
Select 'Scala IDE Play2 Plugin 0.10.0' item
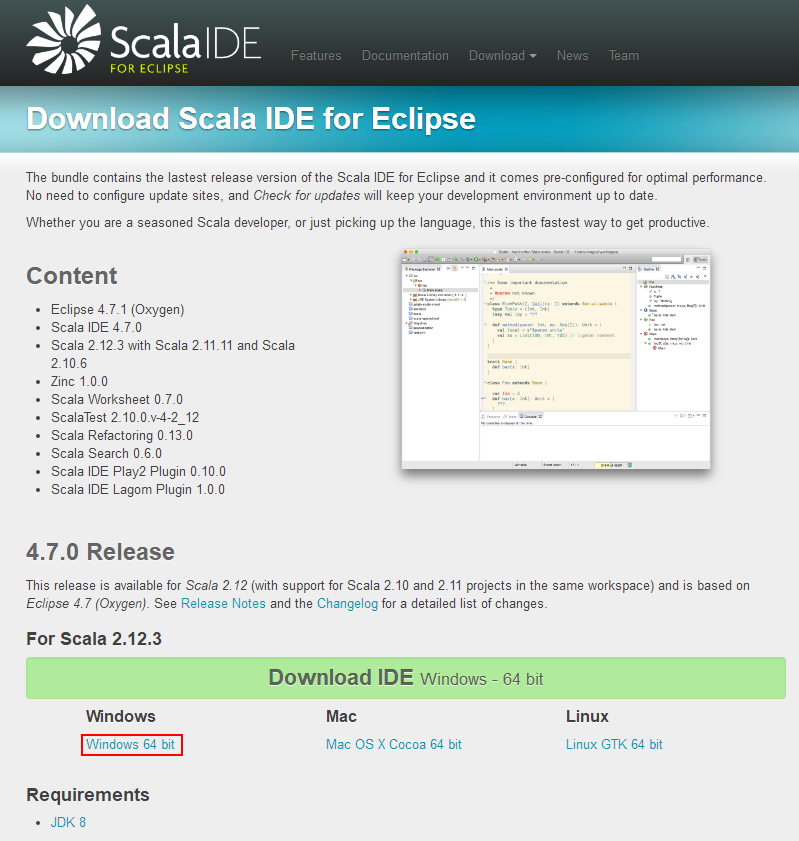click(x=138, y=471)
